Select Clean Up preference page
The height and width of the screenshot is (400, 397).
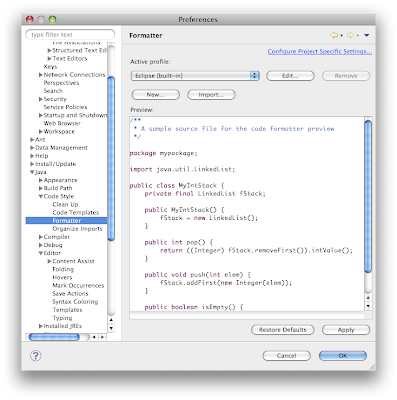coord(65,205)
